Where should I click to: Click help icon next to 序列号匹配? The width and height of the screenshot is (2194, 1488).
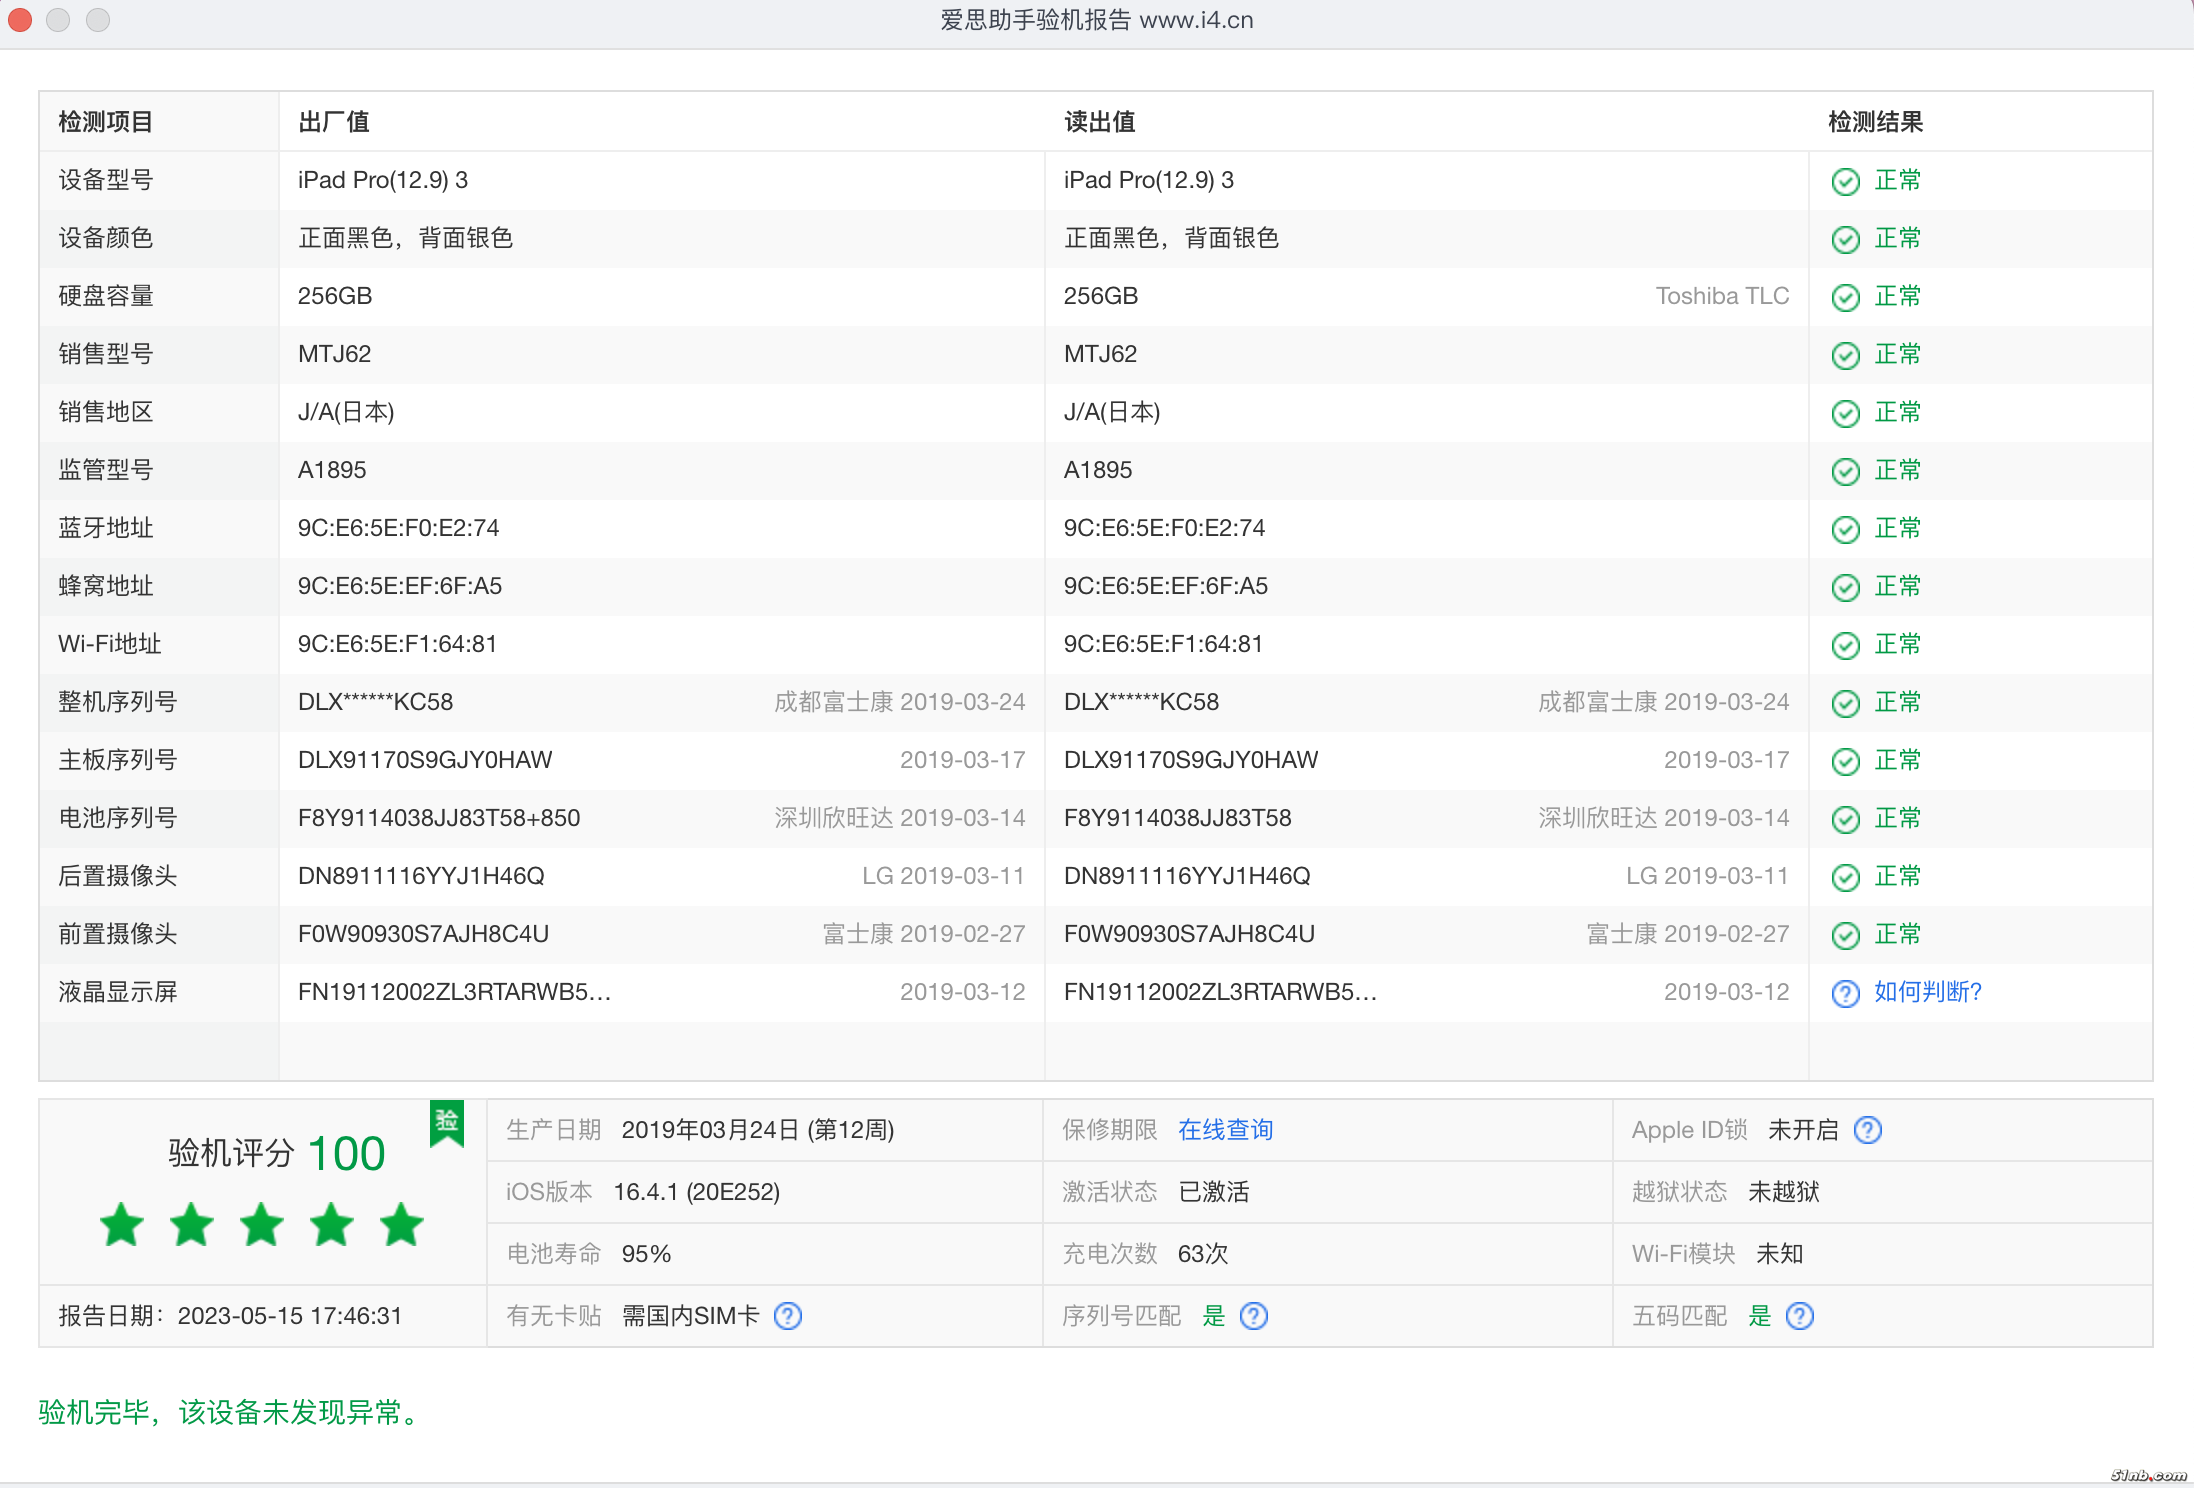(x=1253, y=1316)
